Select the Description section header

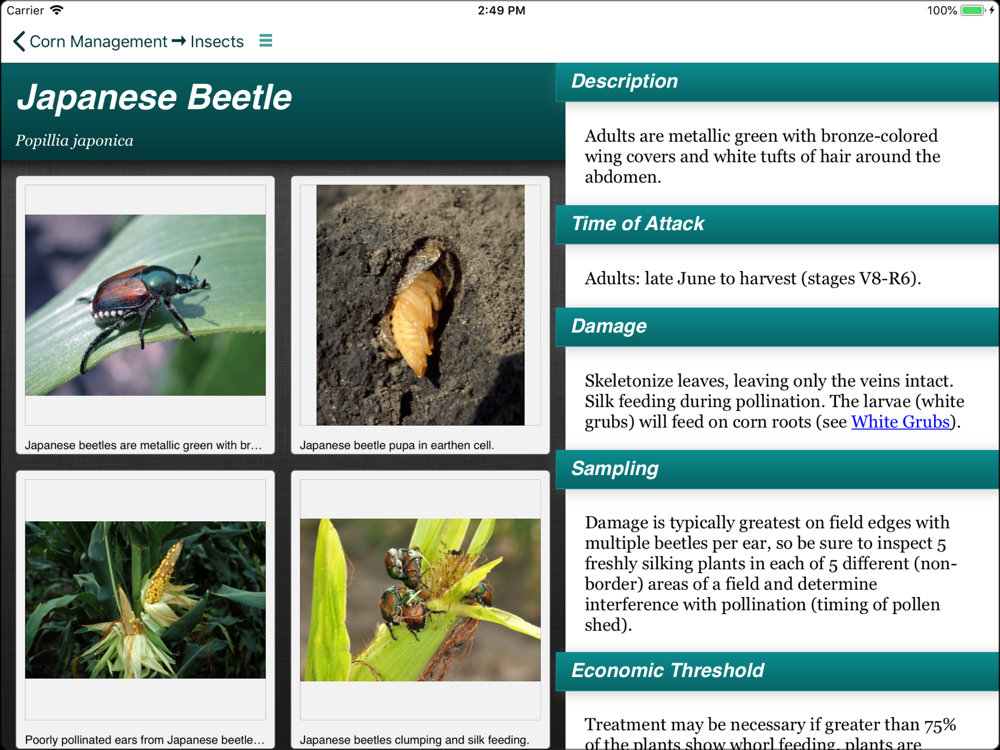pyautogui.click(x=778, y=82)
